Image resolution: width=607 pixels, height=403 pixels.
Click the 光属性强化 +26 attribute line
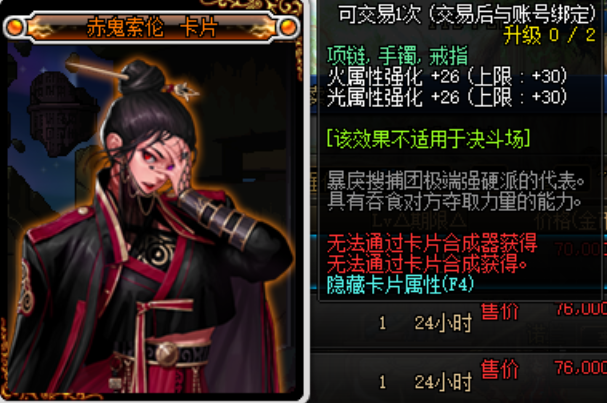447,97
